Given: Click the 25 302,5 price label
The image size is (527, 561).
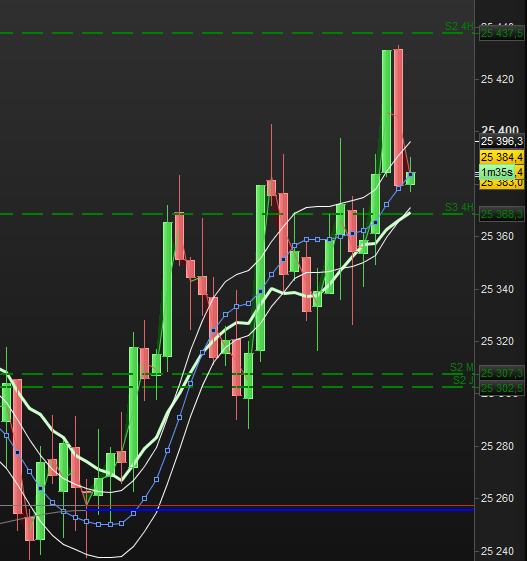Looking at the screenshot, I should 502,388.
